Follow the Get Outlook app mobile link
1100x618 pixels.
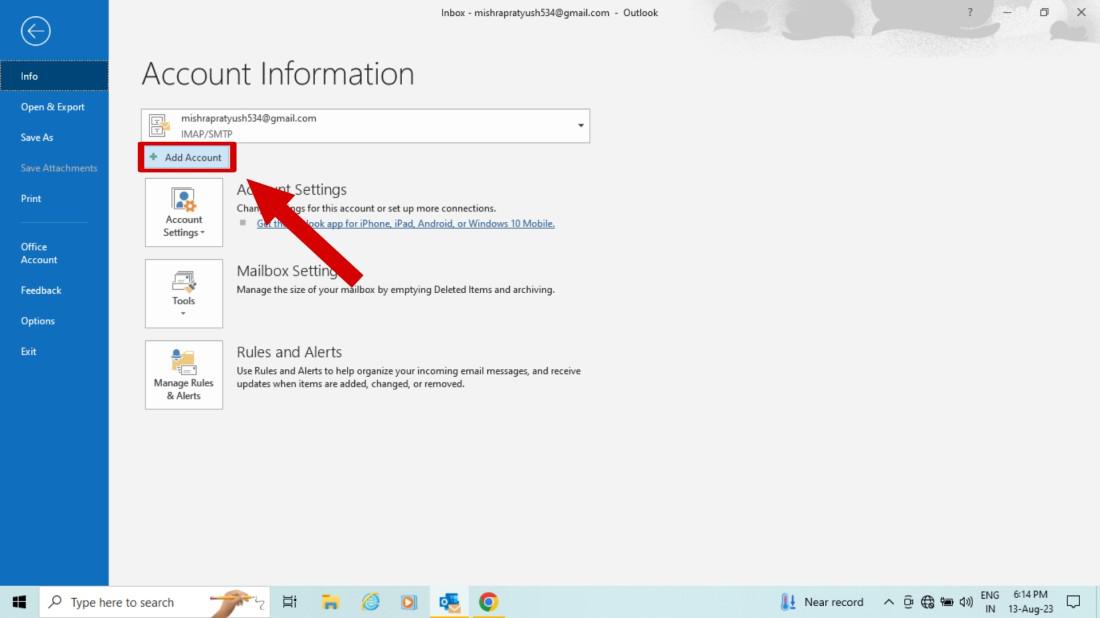405,224
